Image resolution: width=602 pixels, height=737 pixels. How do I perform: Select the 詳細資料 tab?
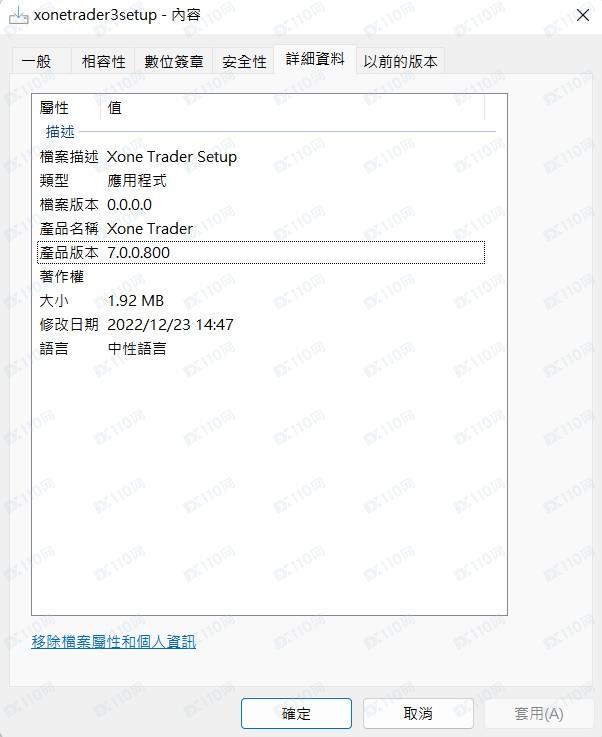point(315,59)
